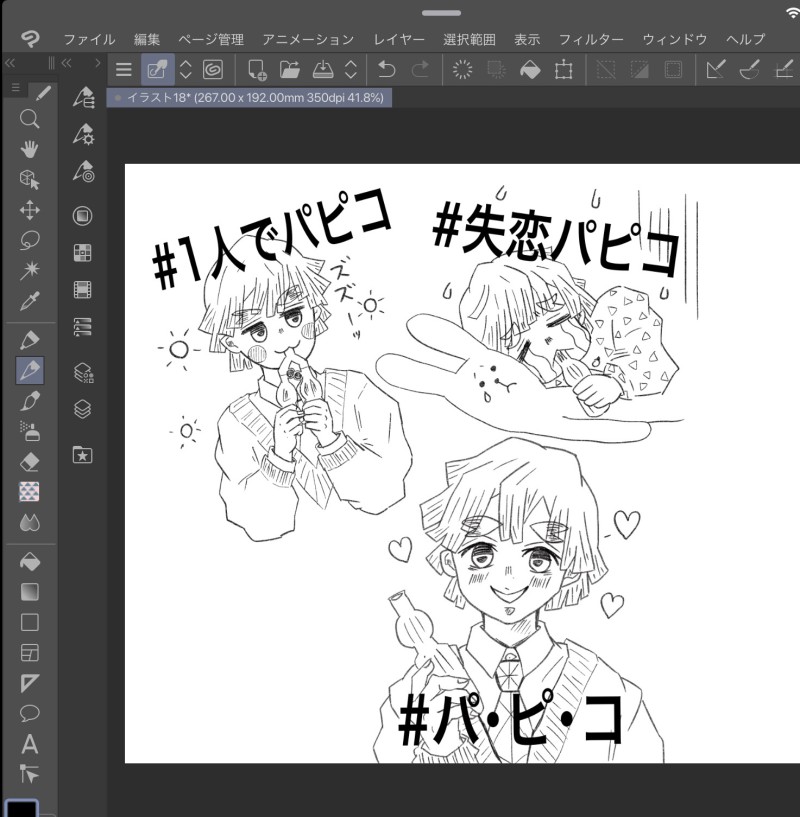
Task: Select the Balloon tool
Action: pyautogui.click(x=30, y=713)
